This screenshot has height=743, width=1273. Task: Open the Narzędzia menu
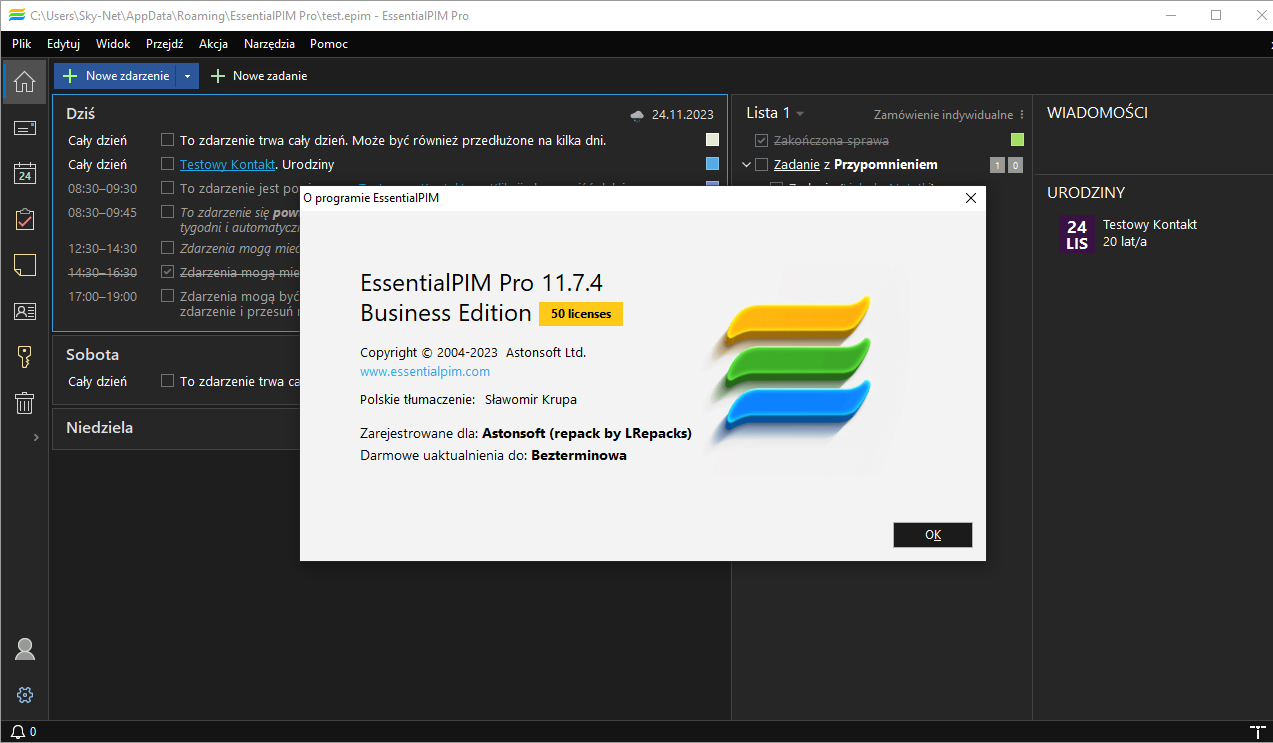click(269, 44)
